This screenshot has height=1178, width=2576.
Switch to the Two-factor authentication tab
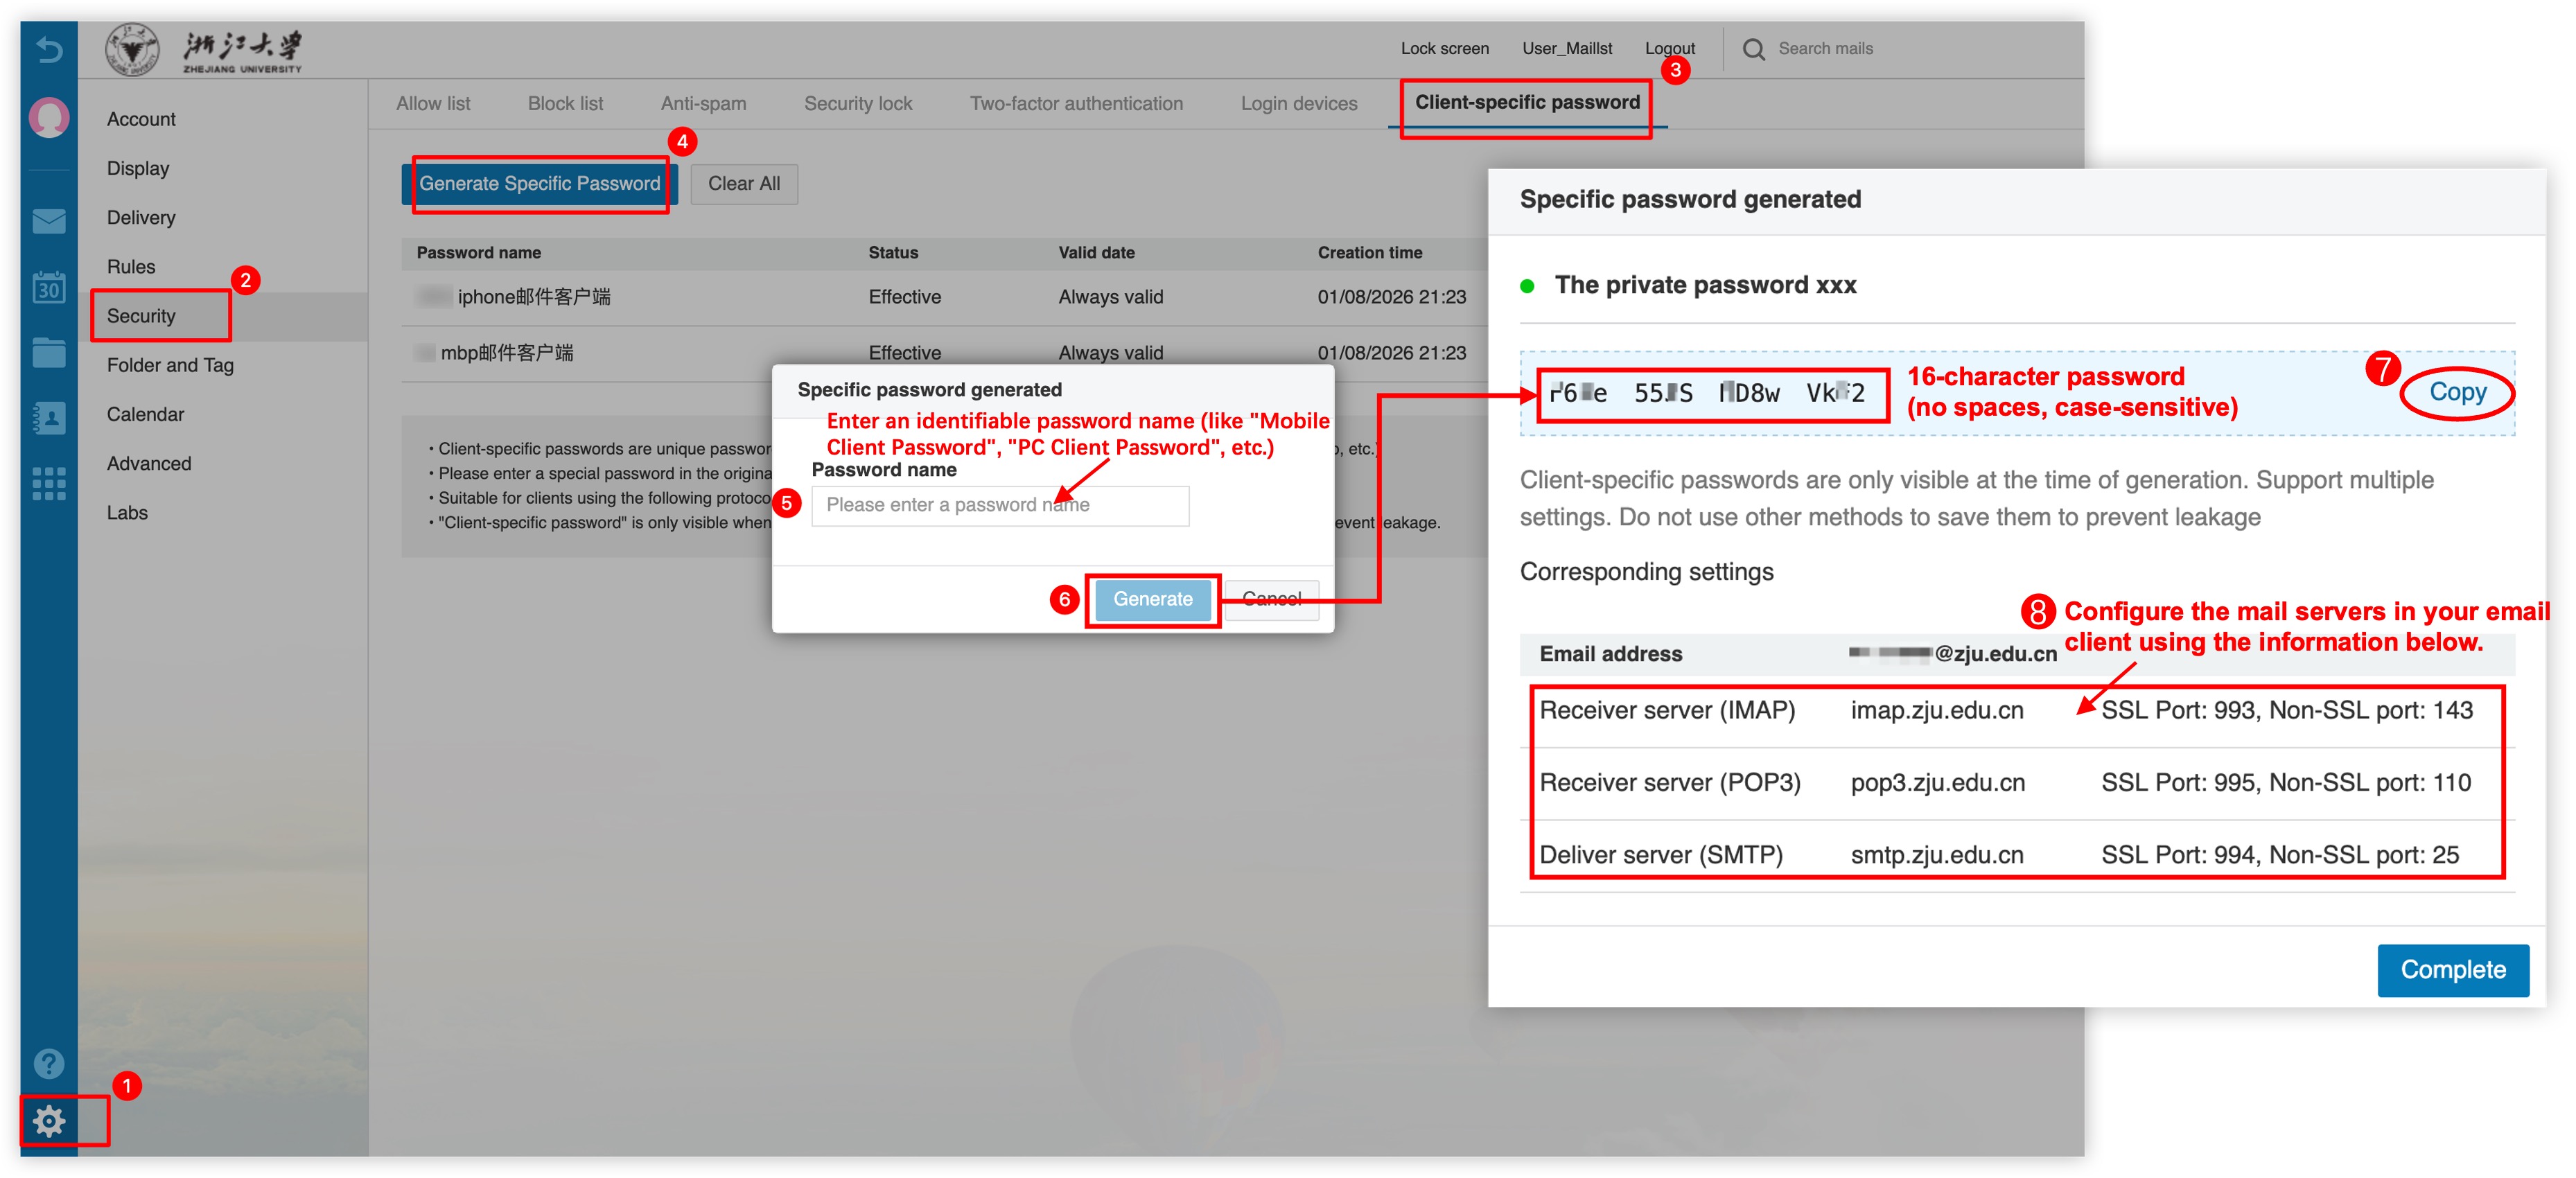(x=1076, y=103)
